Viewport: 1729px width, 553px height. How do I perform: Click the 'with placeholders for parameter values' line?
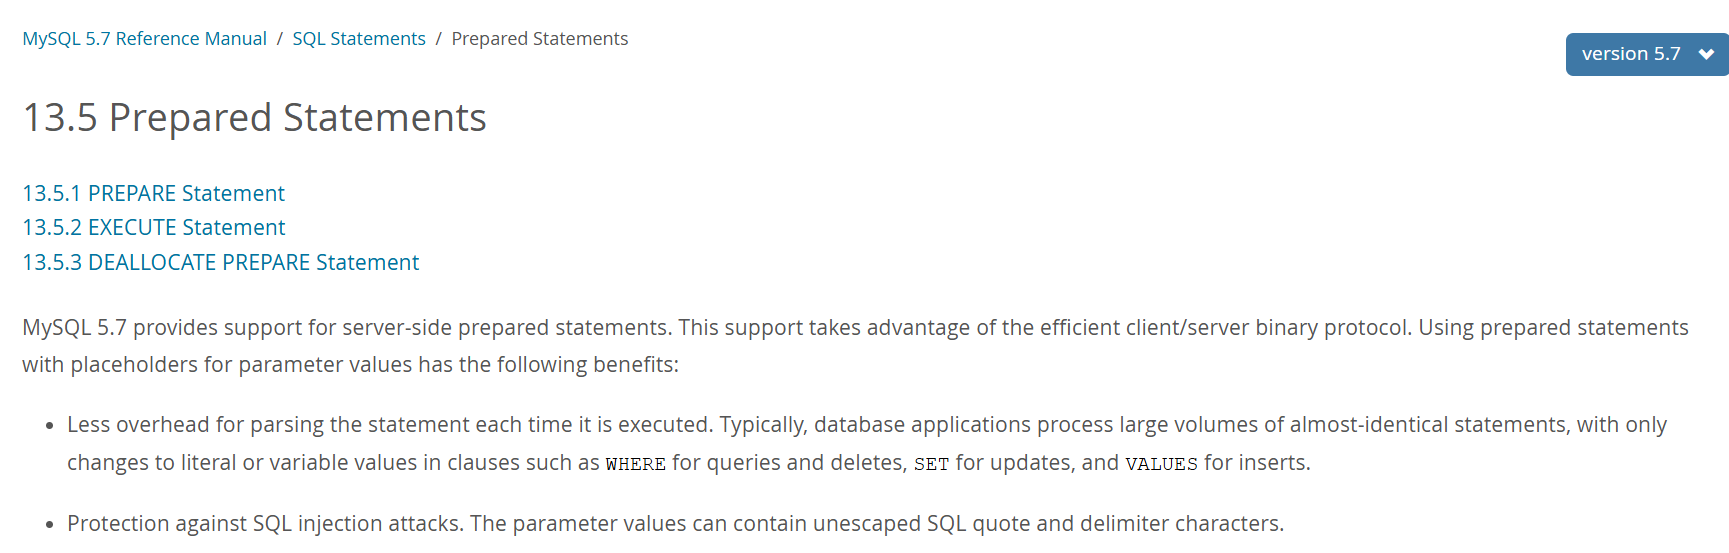point(350,365)
